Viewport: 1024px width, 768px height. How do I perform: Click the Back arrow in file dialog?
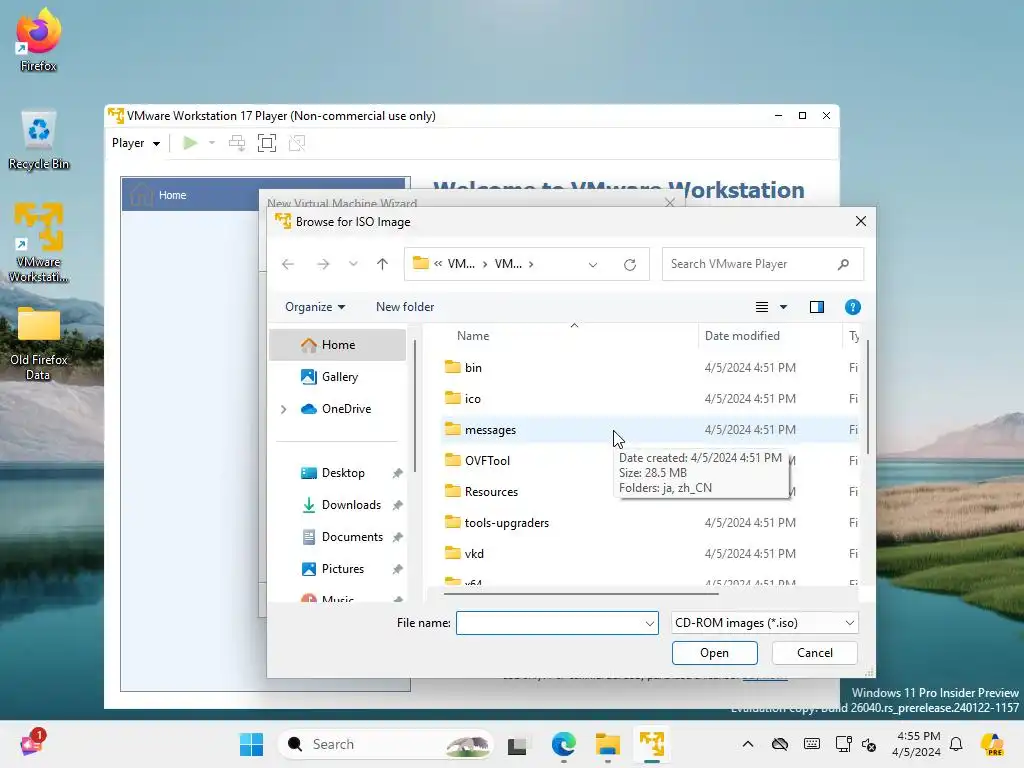288,264
